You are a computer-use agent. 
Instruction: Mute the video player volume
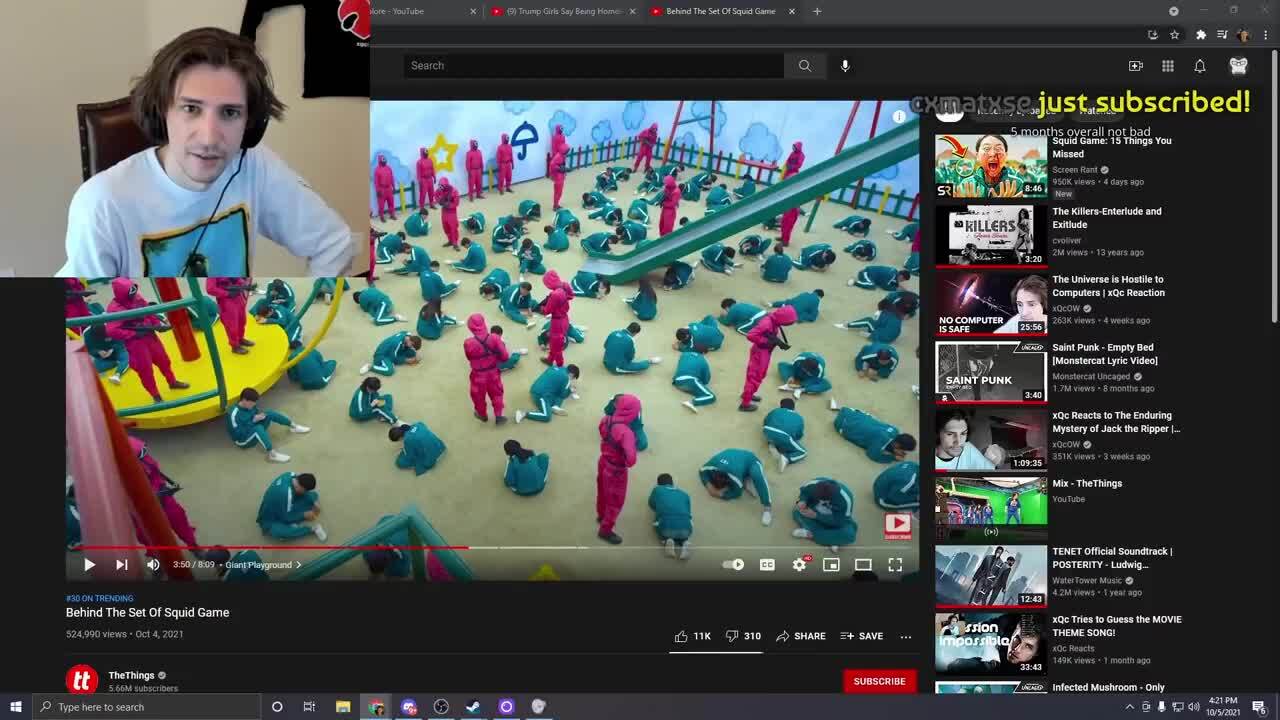153,565
